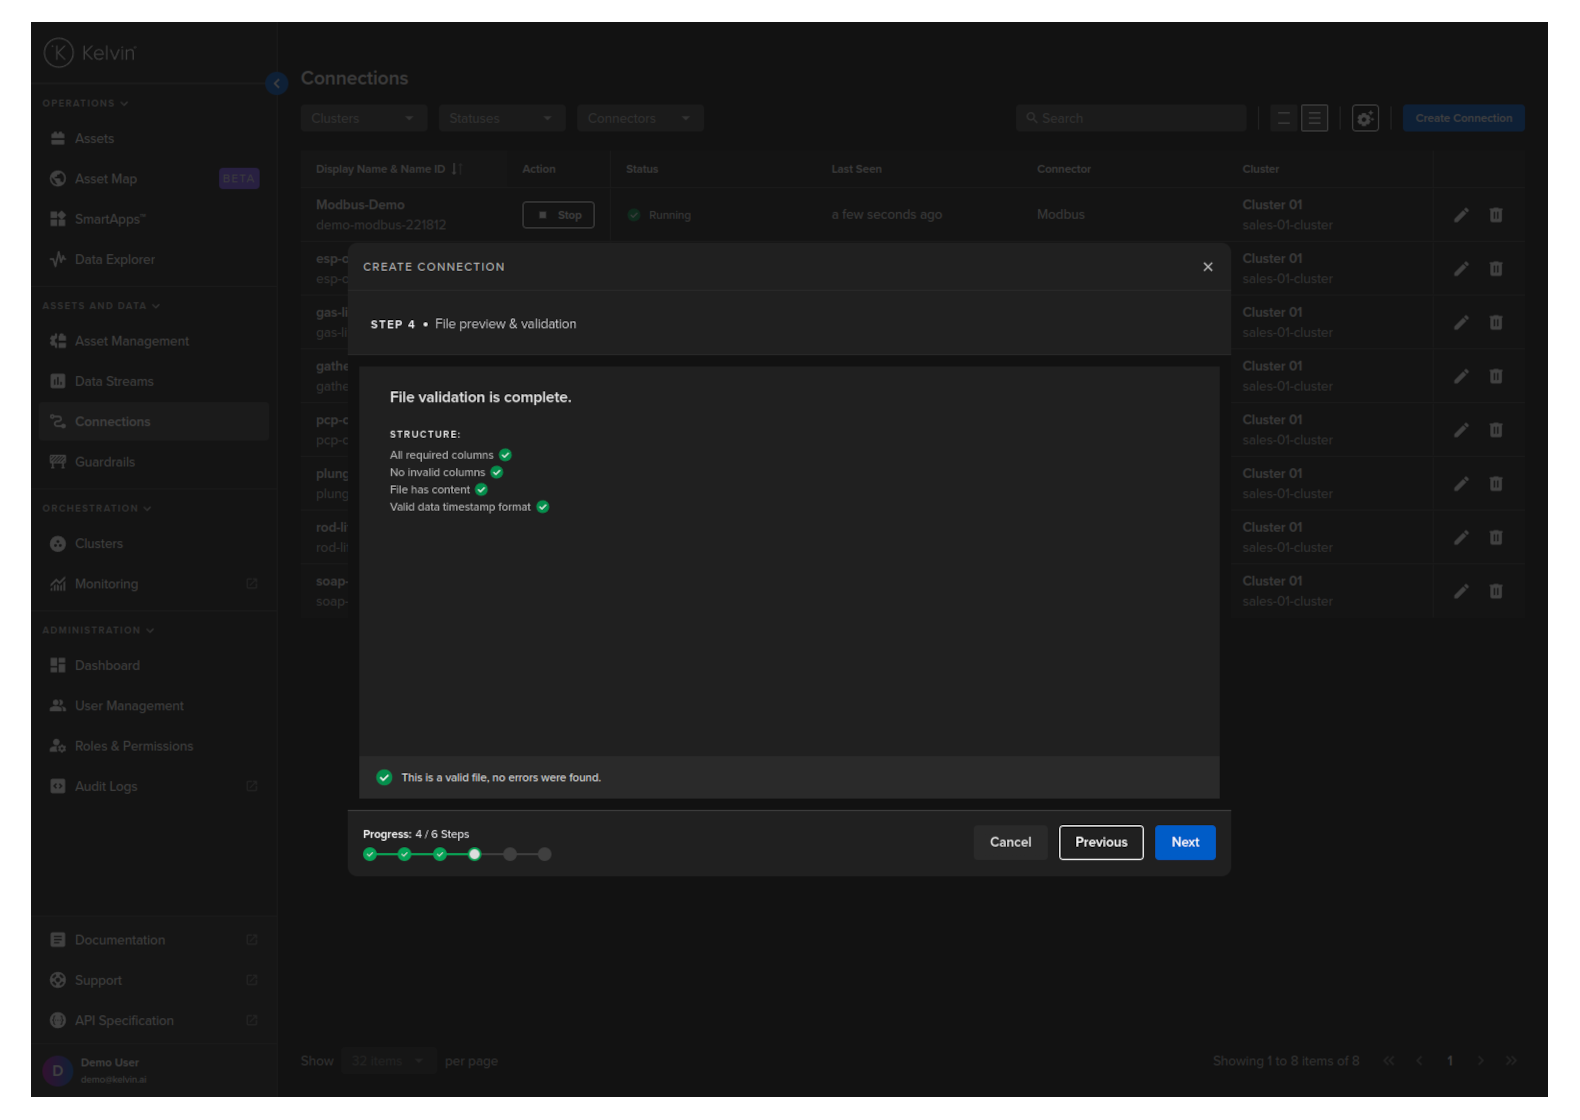This screenshot has height=1120, width=1580.
Task: Open Data Explorer in the sidebar
Action: [x=114, y=259]
